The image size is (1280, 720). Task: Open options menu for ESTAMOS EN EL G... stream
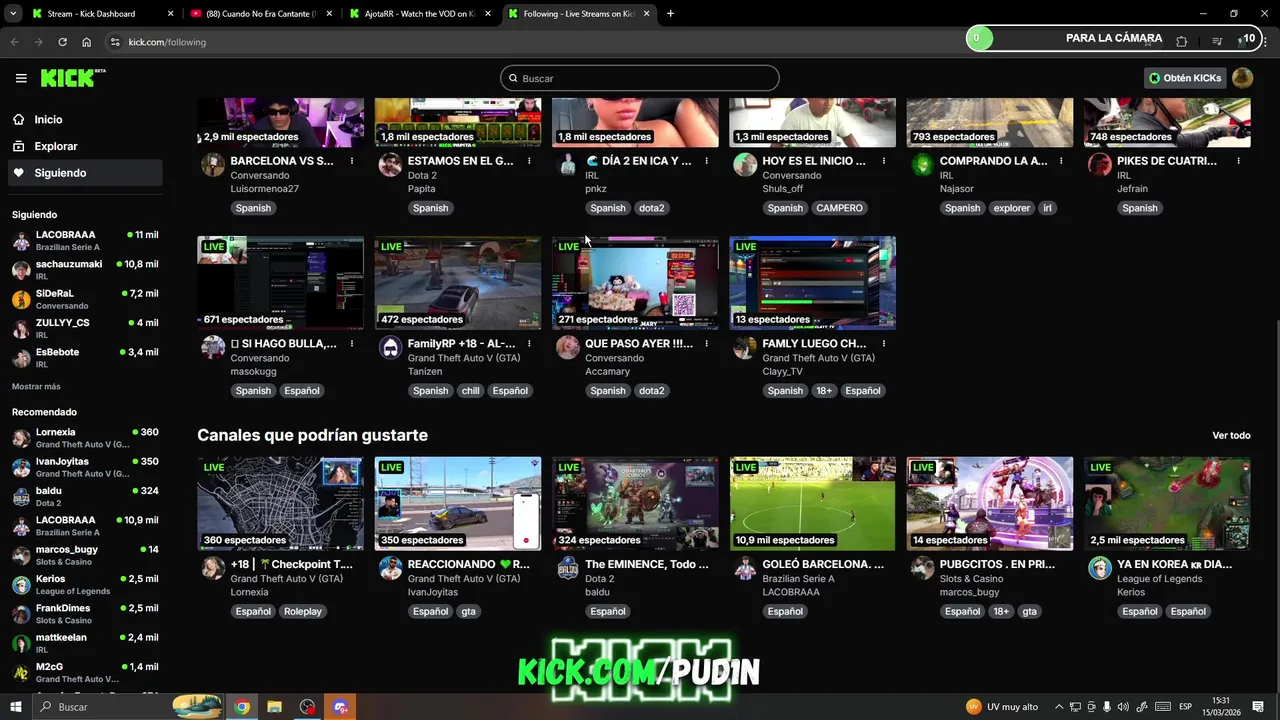point(529,161)
